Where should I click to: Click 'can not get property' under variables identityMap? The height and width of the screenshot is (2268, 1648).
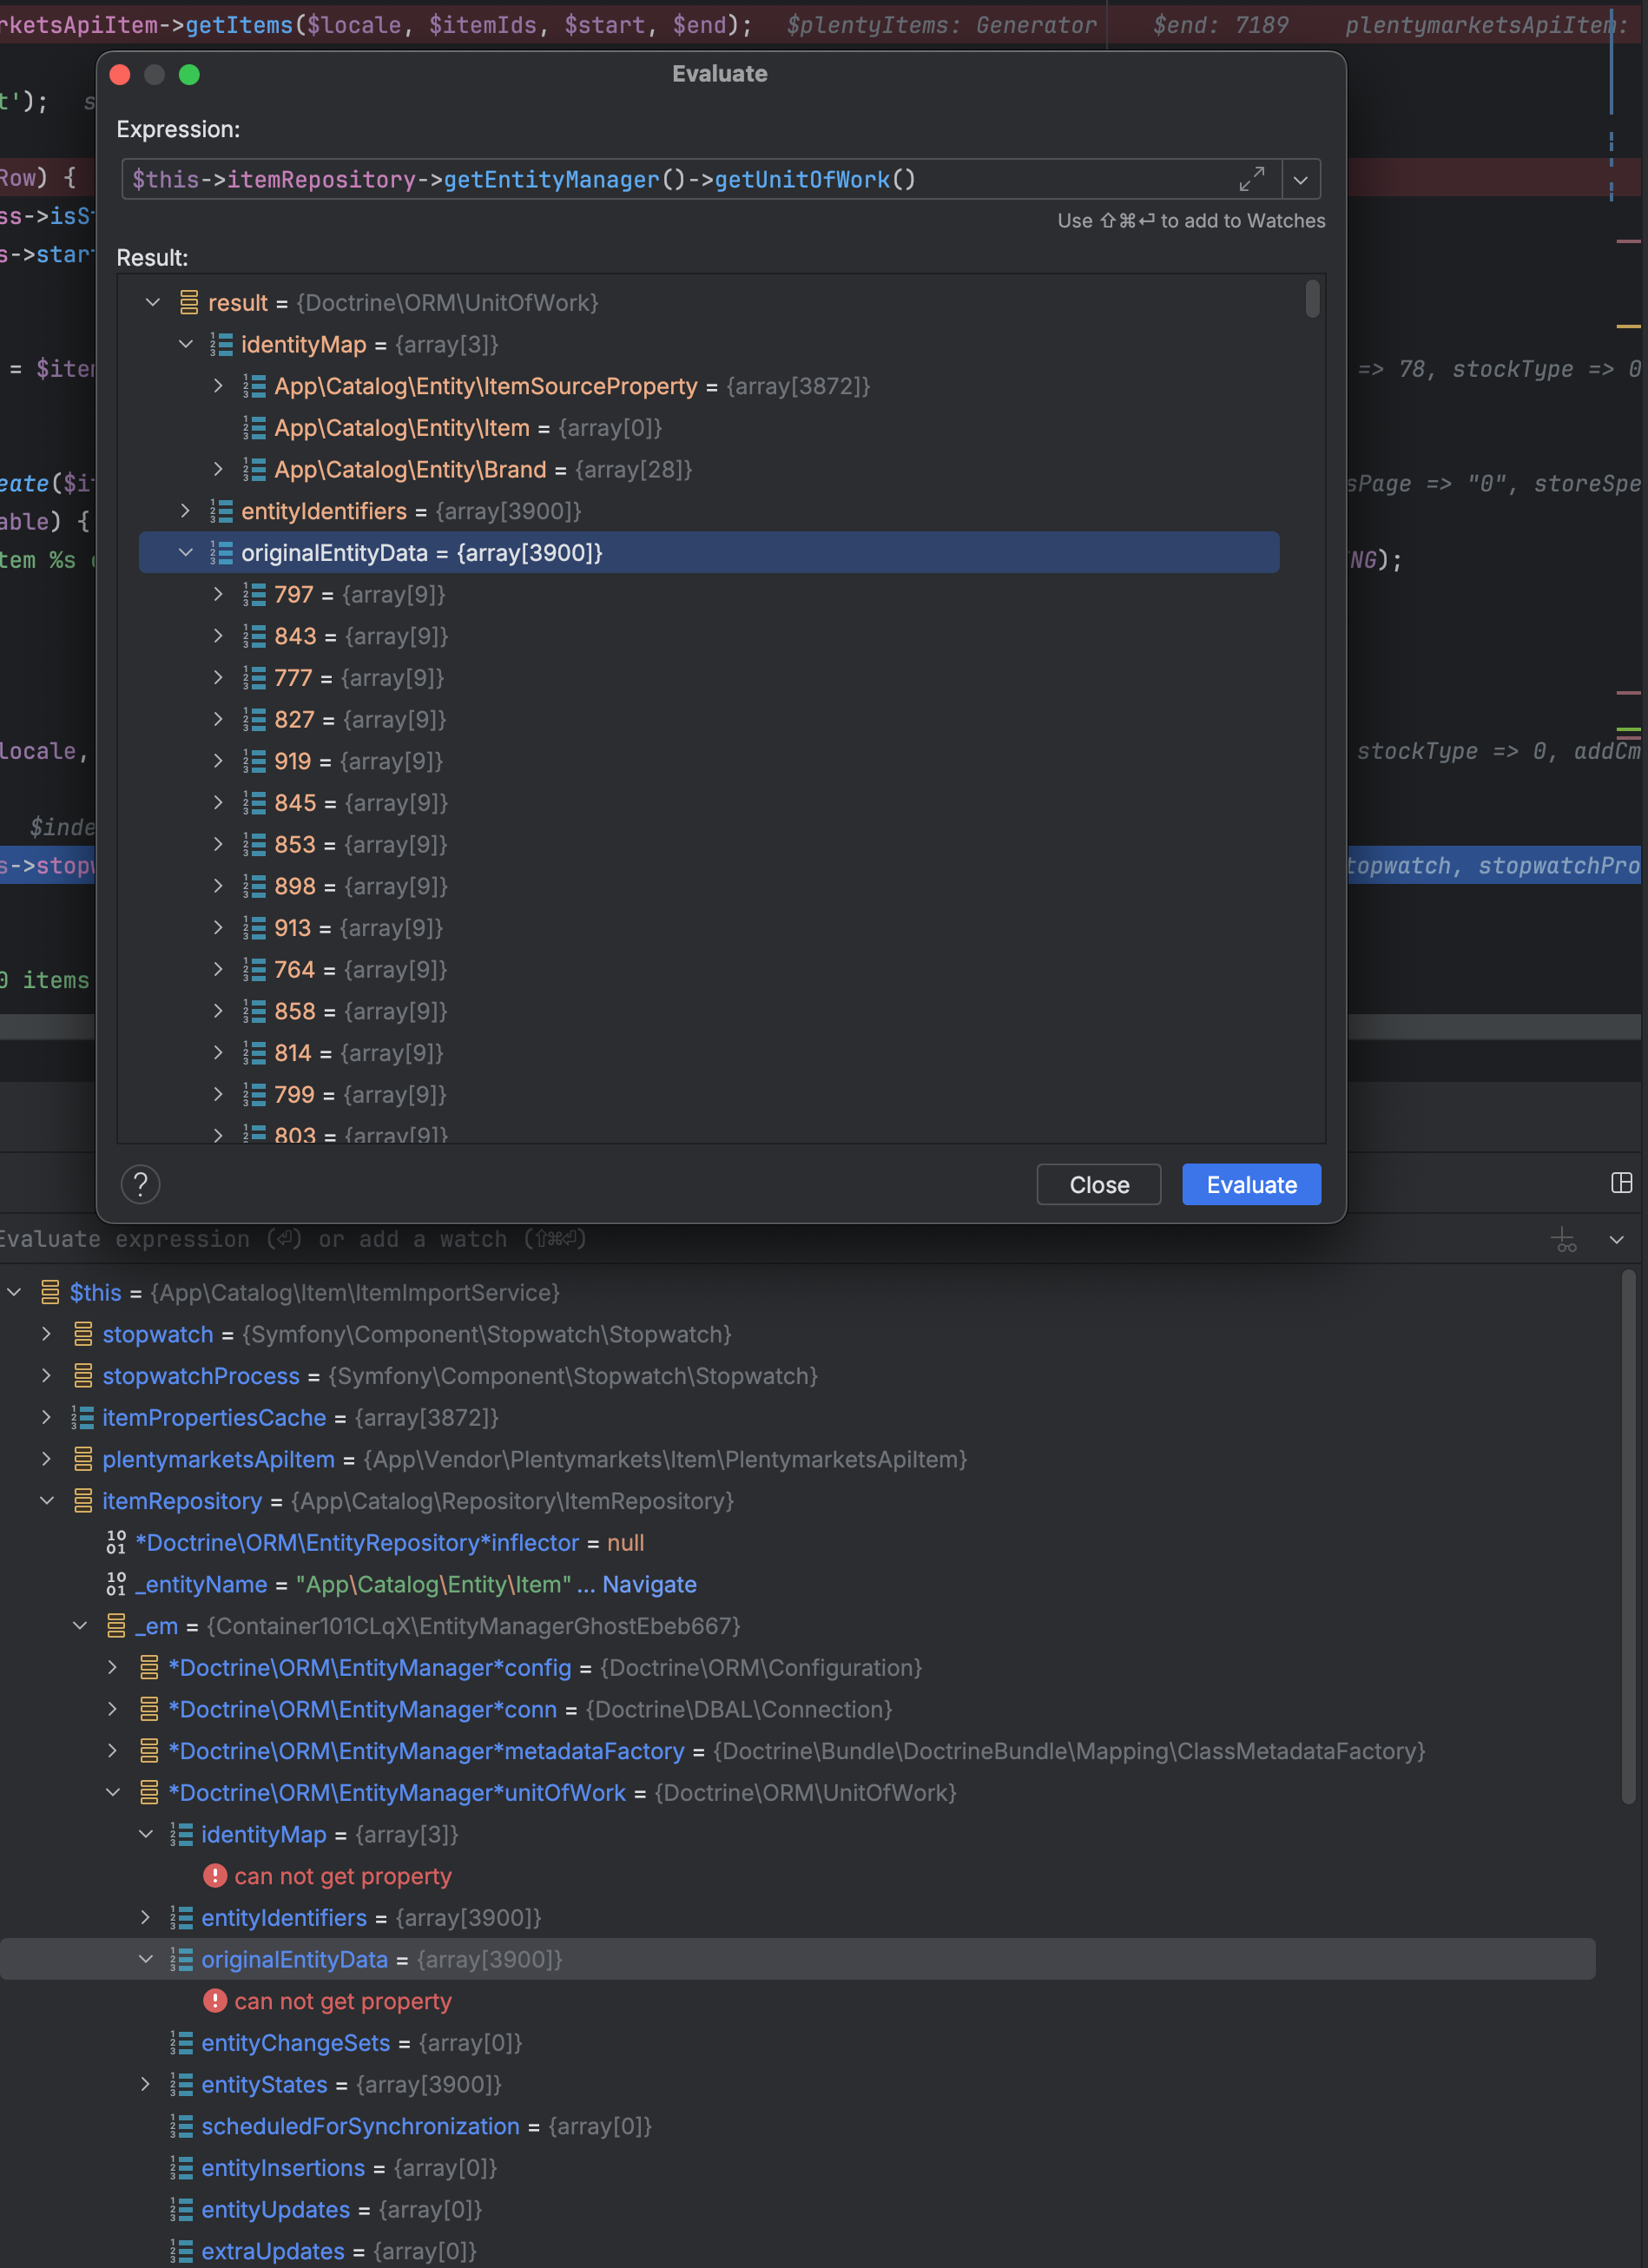point(343,1876)
